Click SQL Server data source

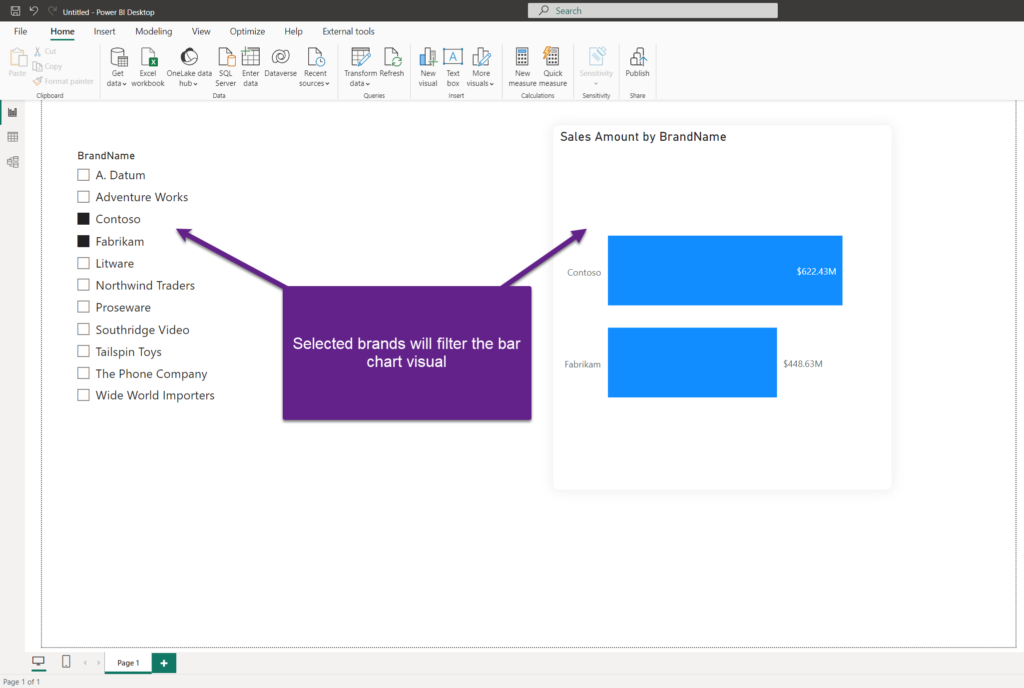point(225,67)
